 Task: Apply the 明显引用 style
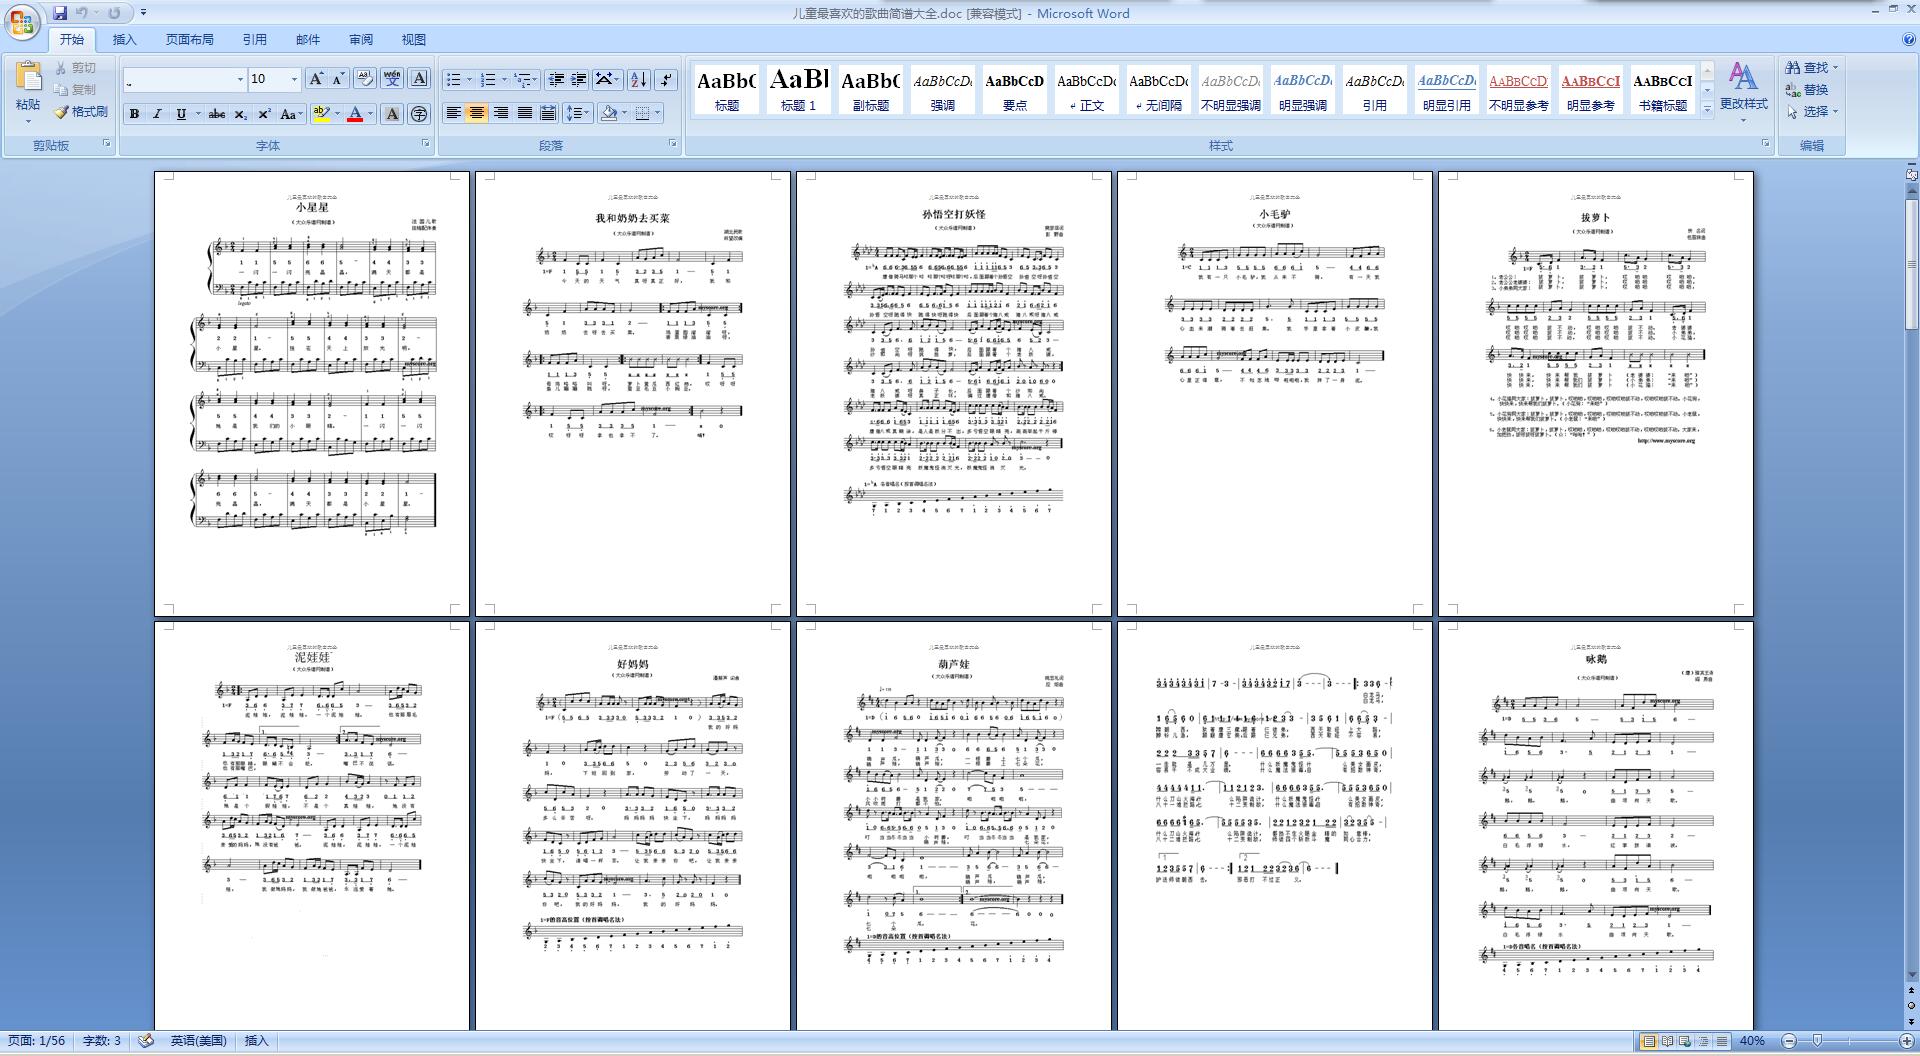point(1447,89)
